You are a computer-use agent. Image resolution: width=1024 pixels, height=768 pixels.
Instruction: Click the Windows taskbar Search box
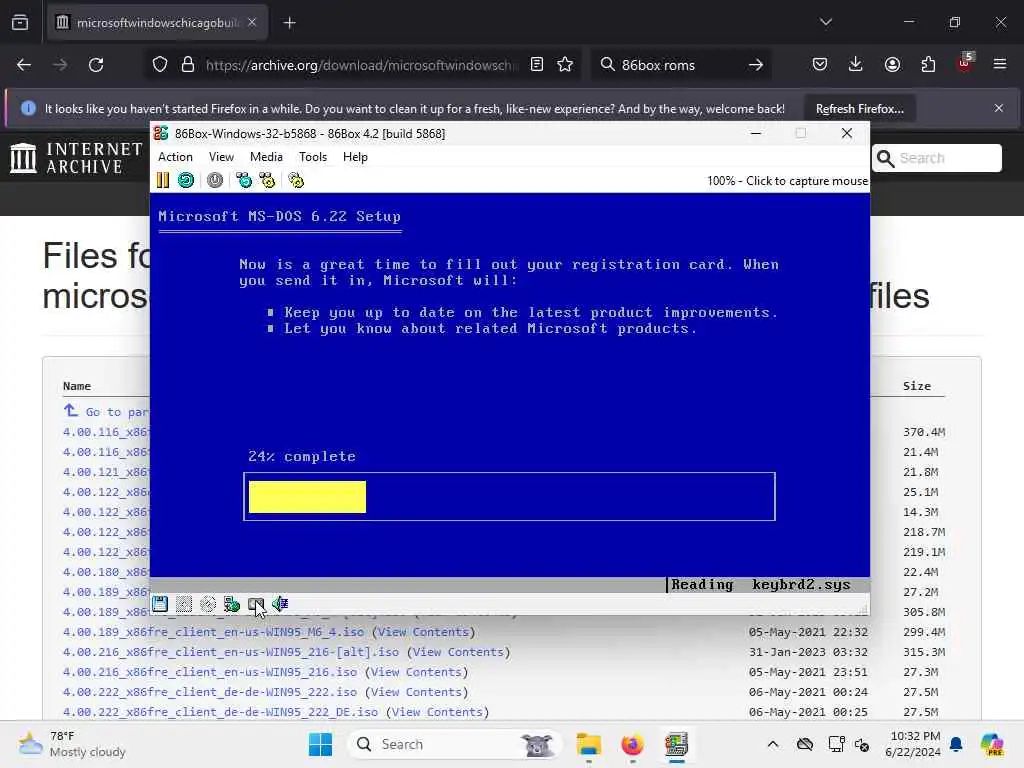click(x=455, y=744)
